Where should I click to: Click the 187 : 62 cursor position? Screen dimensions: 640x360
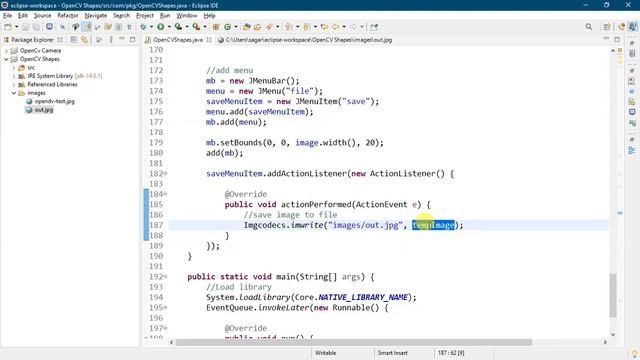pos(451,353)
